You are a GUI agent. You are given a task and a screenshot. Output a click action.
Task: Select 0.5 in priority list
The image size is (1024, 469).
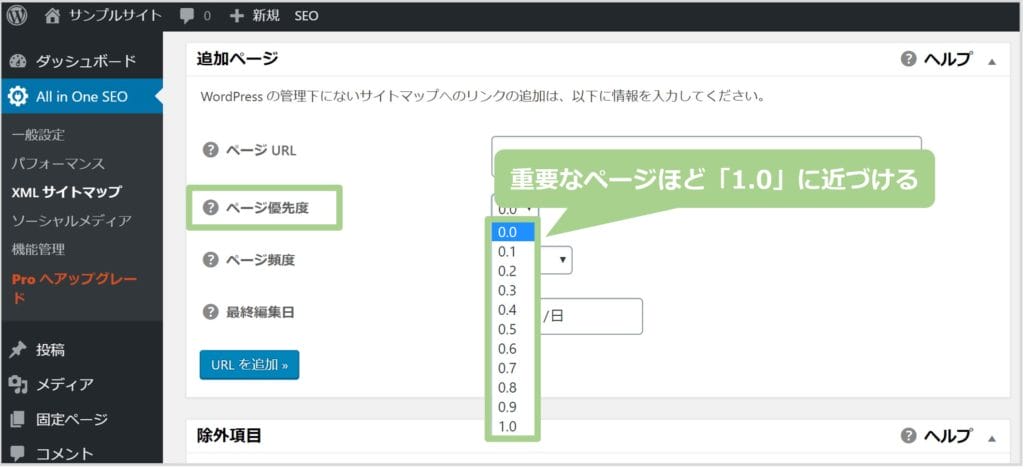pos(513,329)
